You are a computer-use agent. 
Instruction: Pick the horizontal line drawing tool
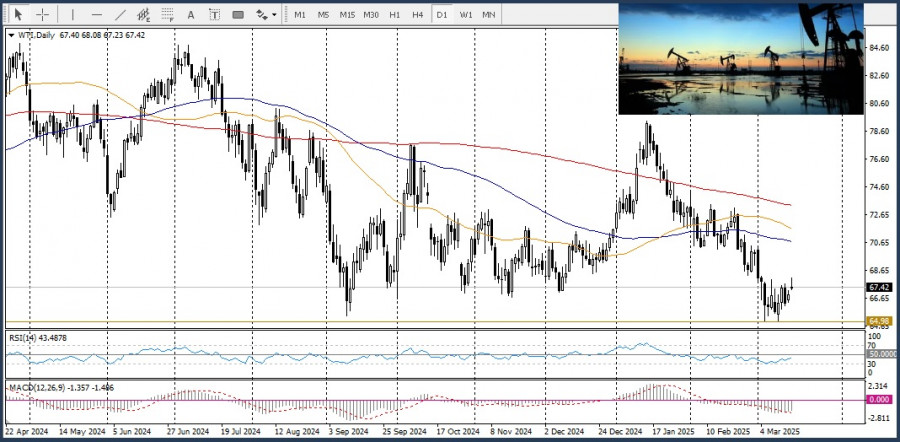[x=96, y=15]
